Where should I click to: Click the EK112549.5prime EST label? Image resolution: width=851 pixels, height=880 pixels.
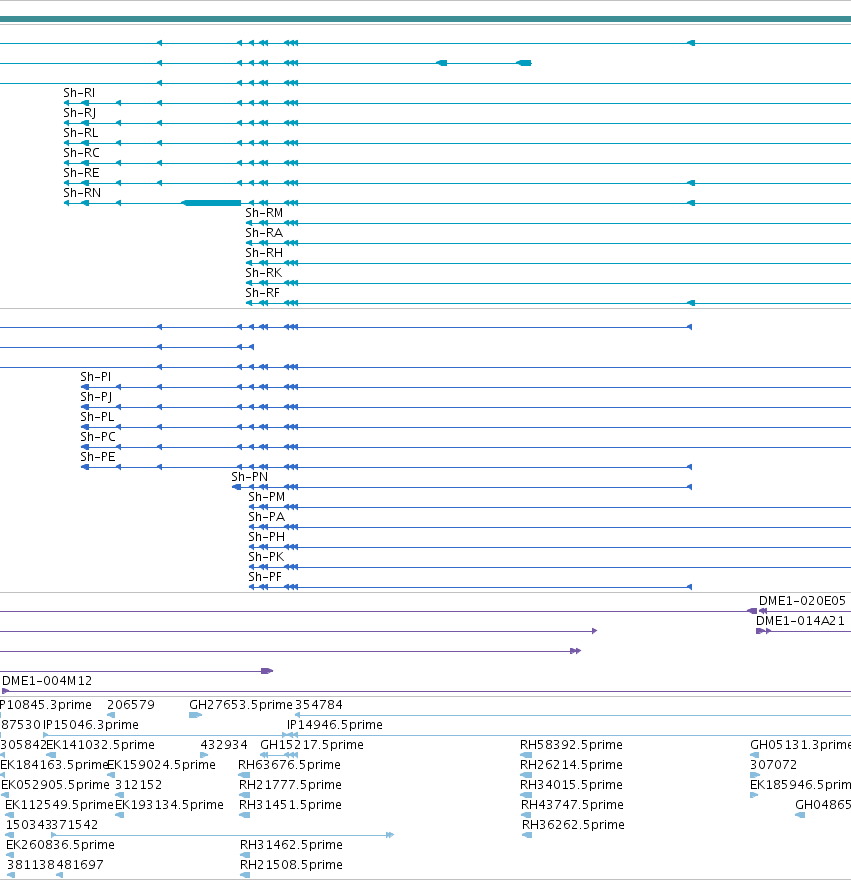pos(60,805)
